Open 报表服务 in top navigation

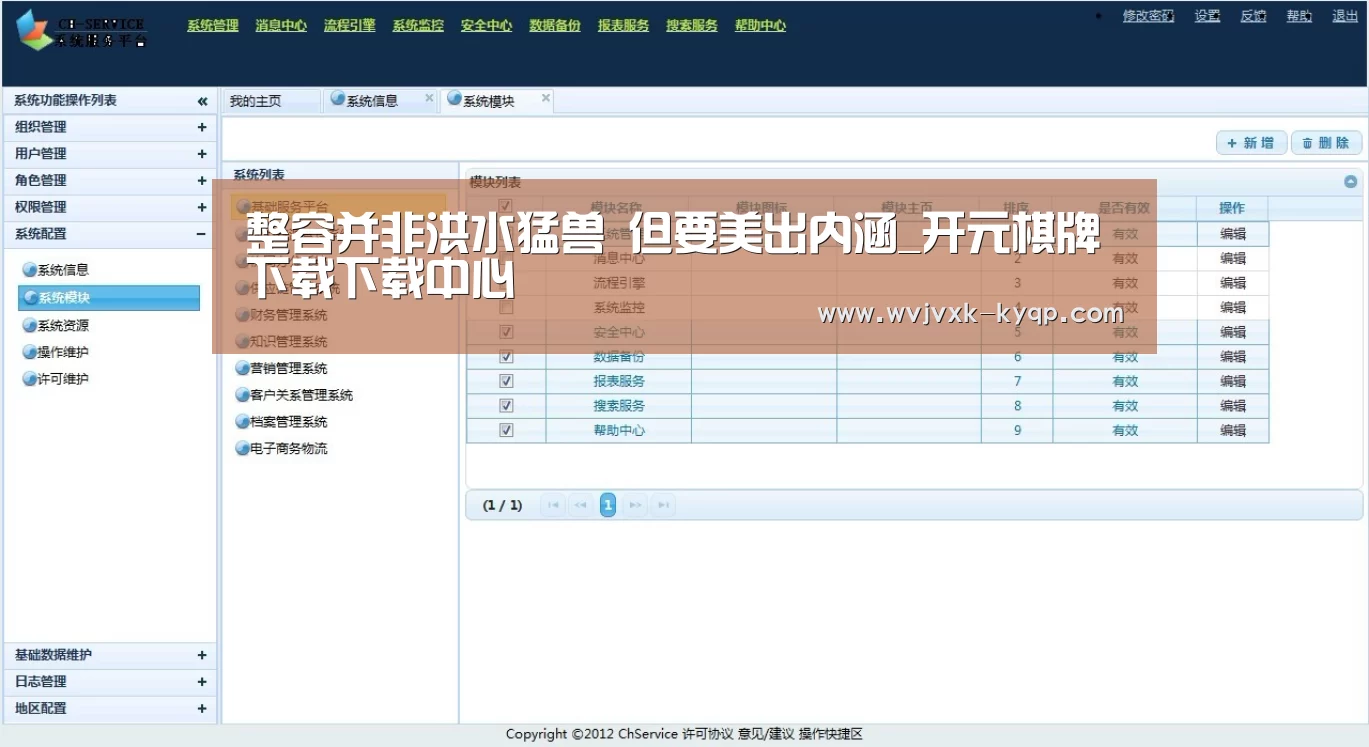[x=624, y=26]
